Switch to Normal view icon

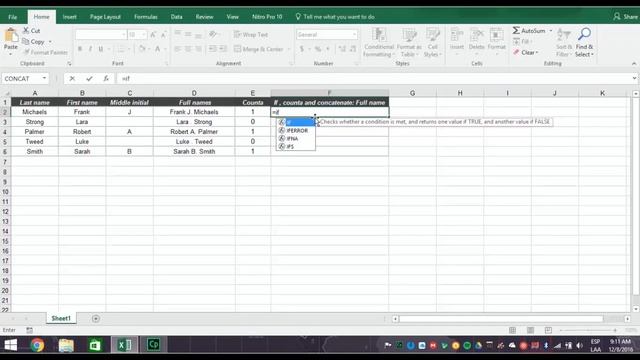[x=512, y=330]
